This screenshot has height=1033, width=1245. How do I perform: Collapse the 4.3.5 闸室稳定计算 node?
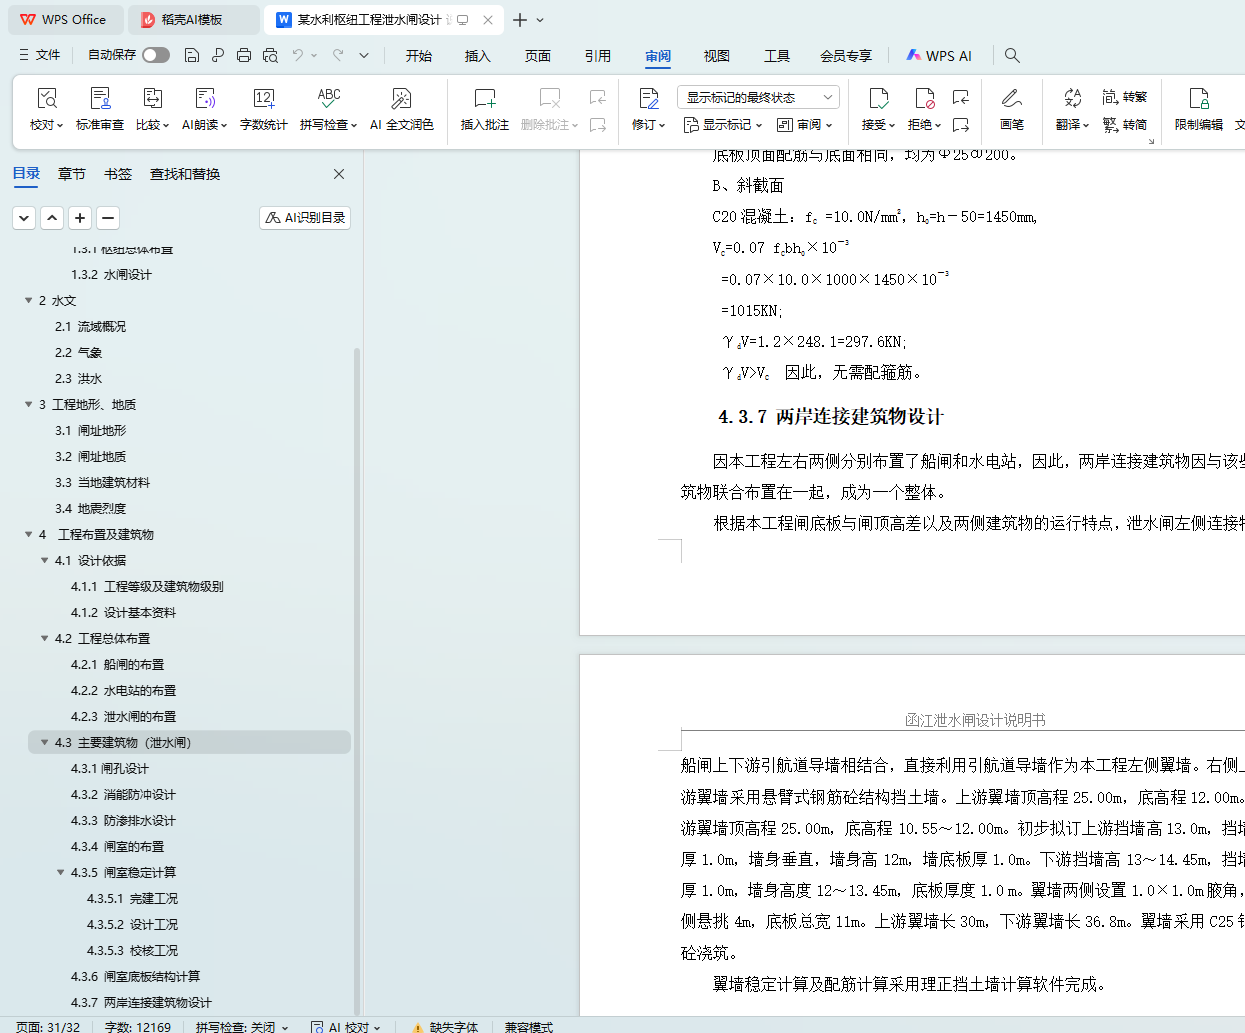[x=60, y=872]
